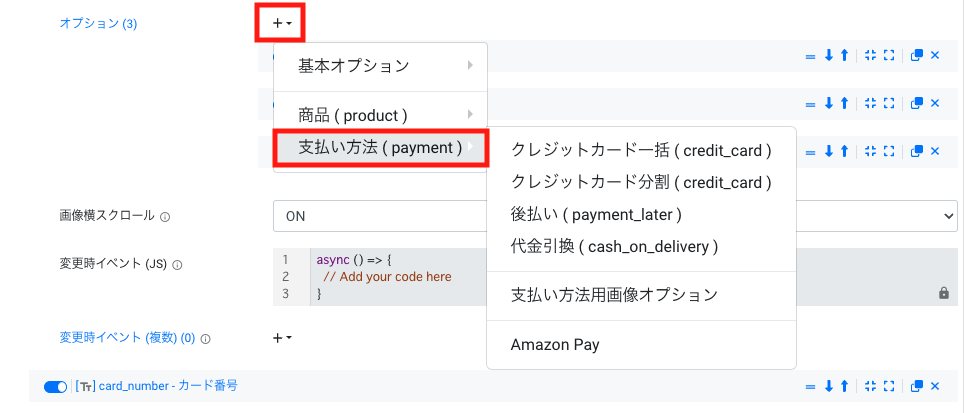Click move-down arrow on first option row
973x413 pixels.
(x=828, y=55)
